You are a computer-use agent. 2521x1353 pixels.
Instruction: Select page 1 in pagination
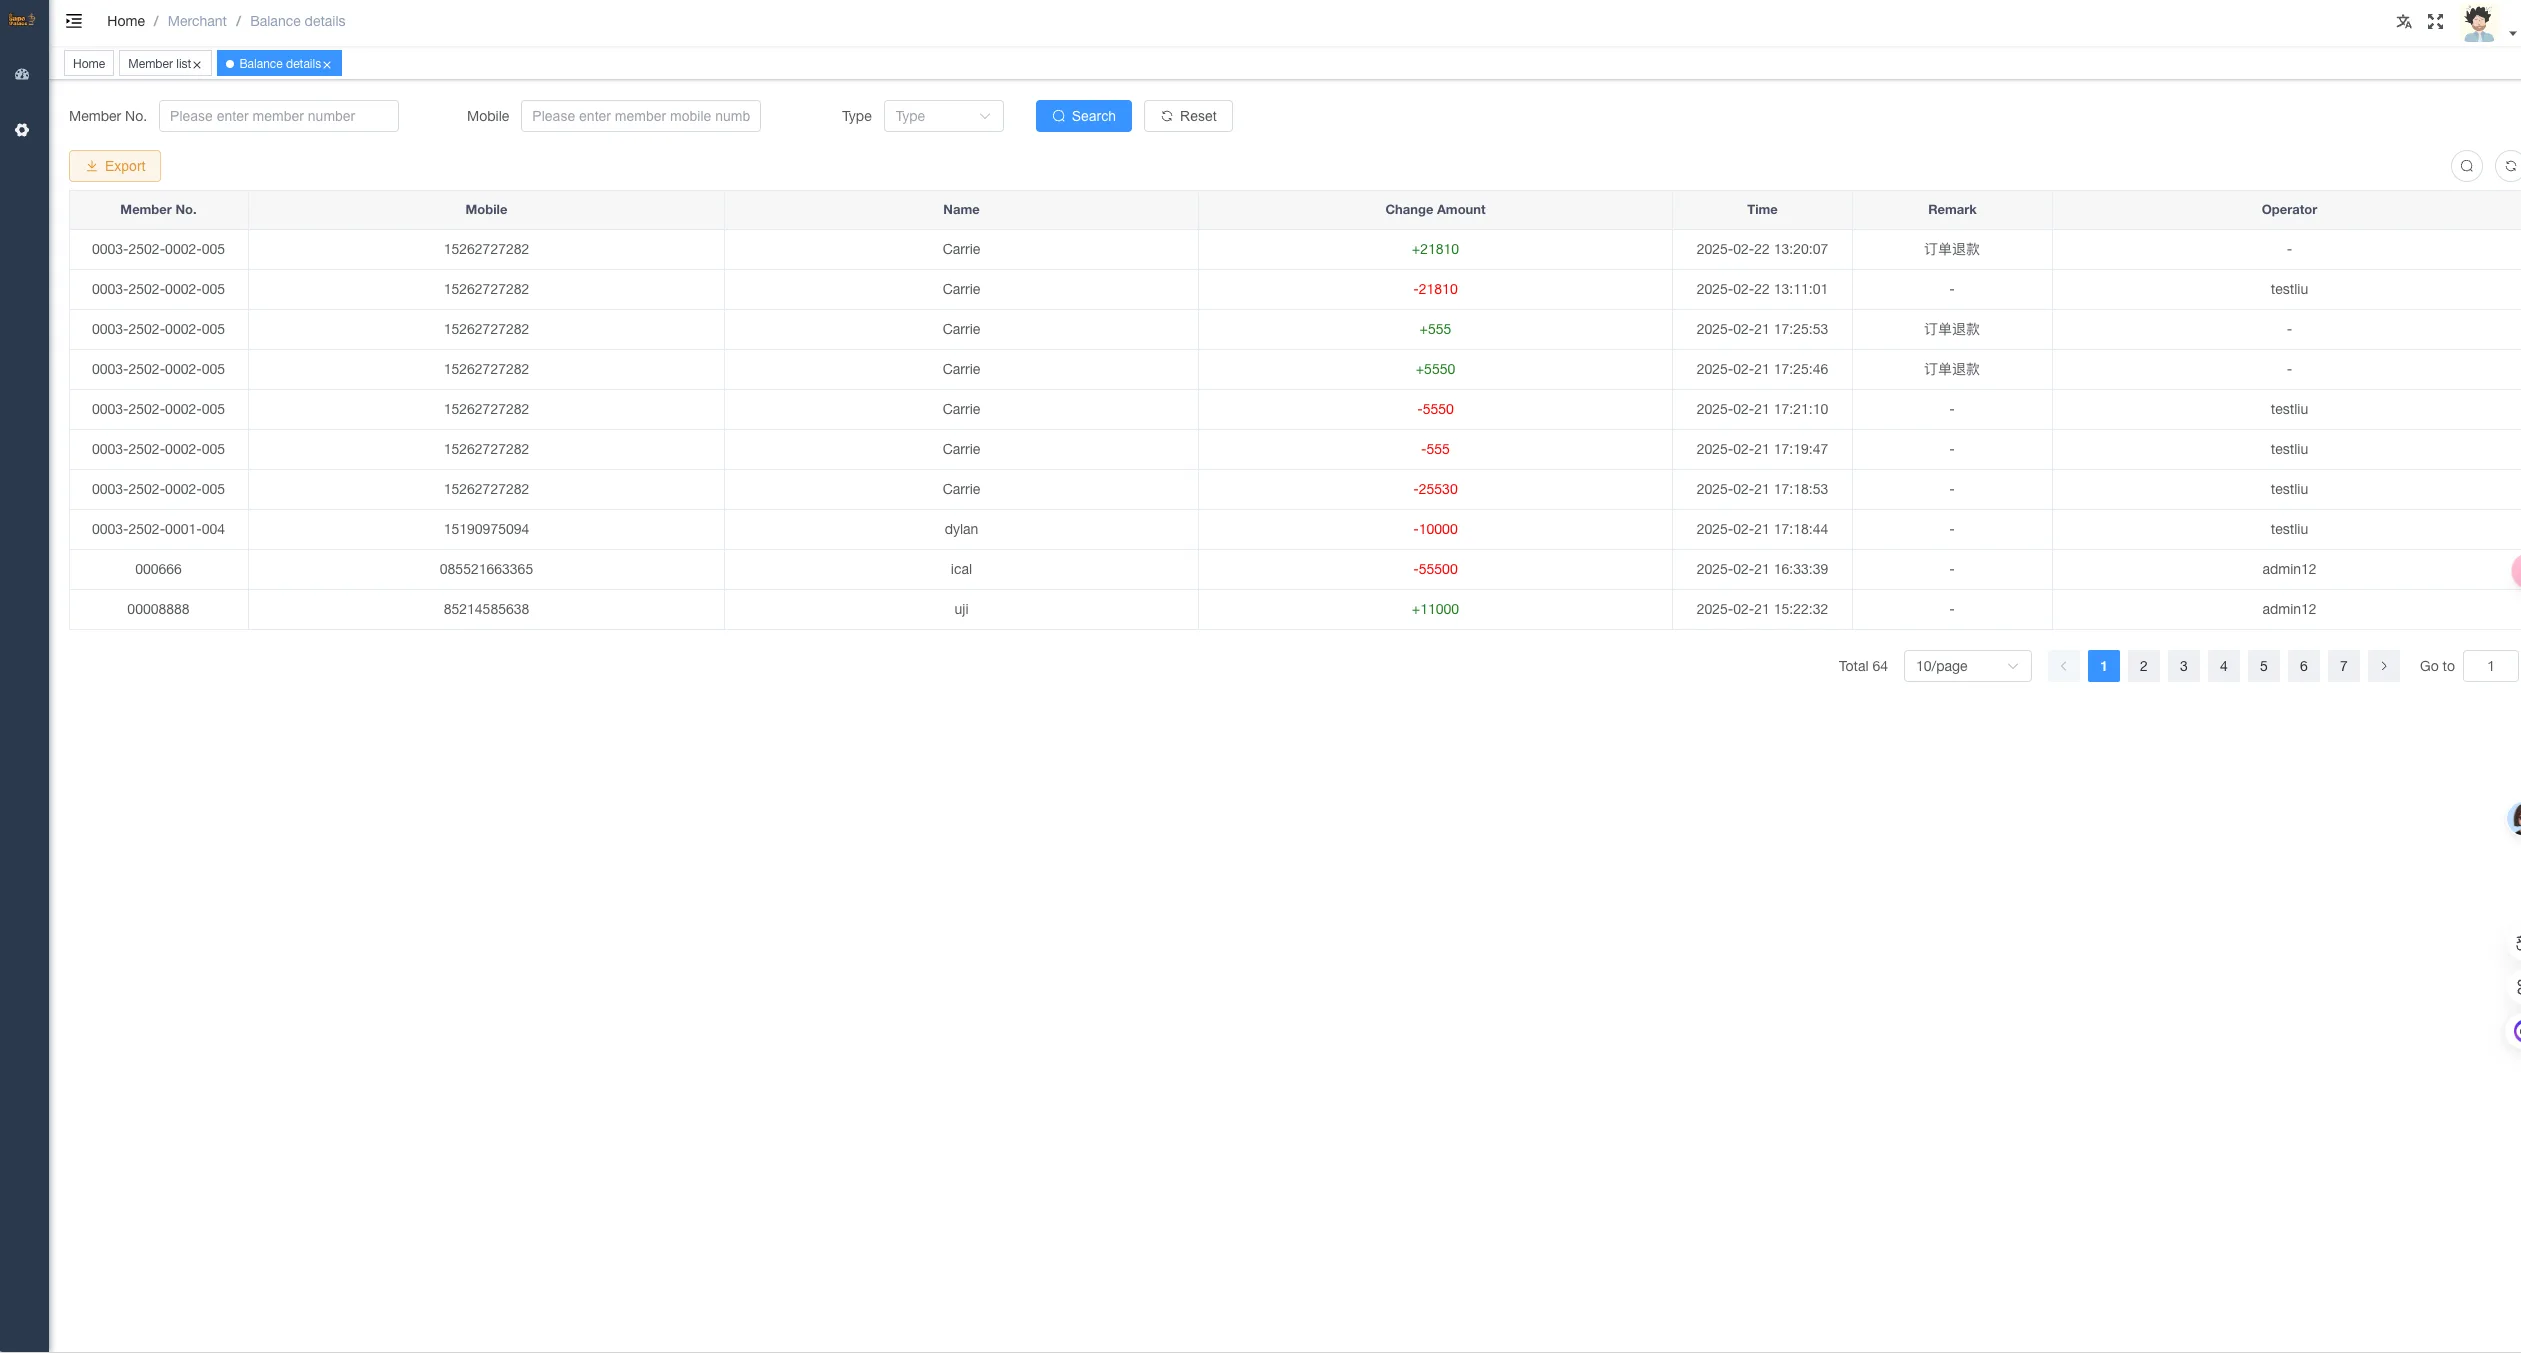coord(2104,666)
